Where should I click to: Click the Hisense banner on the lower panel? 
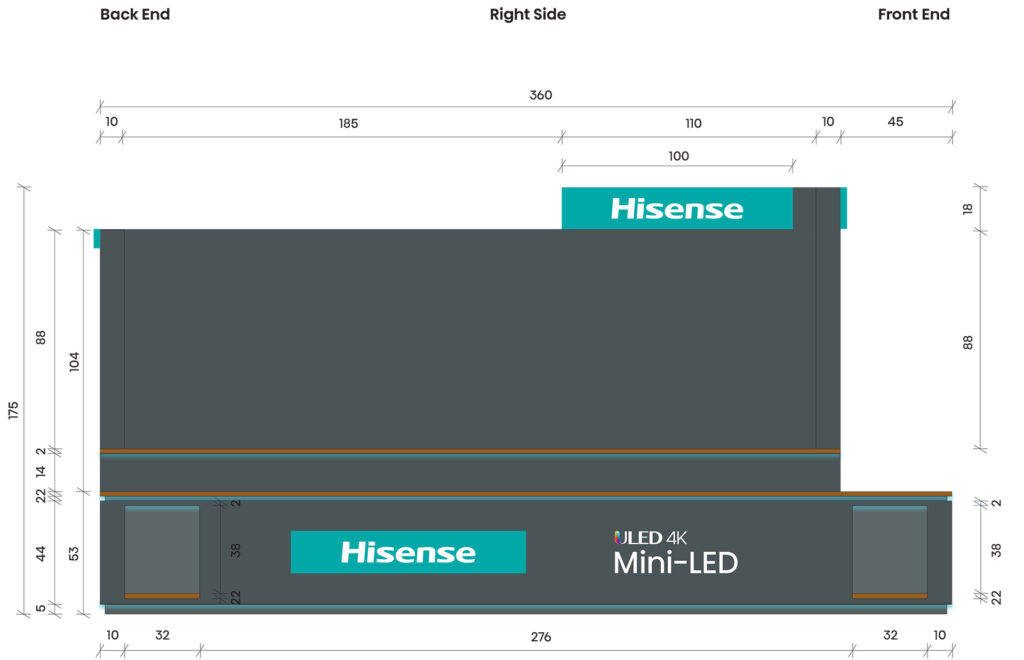408,552
